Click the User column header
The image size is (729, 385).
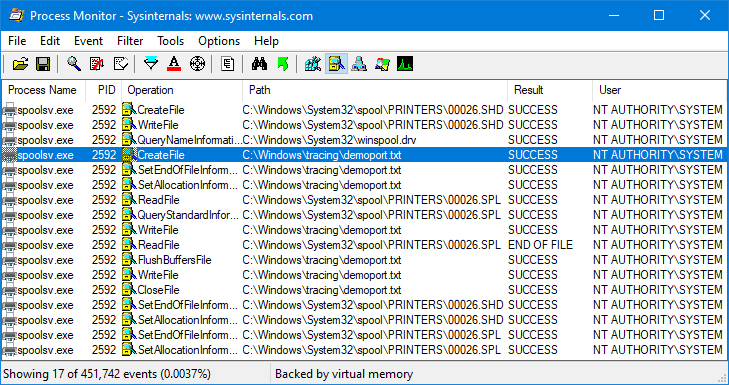point(660,90)
